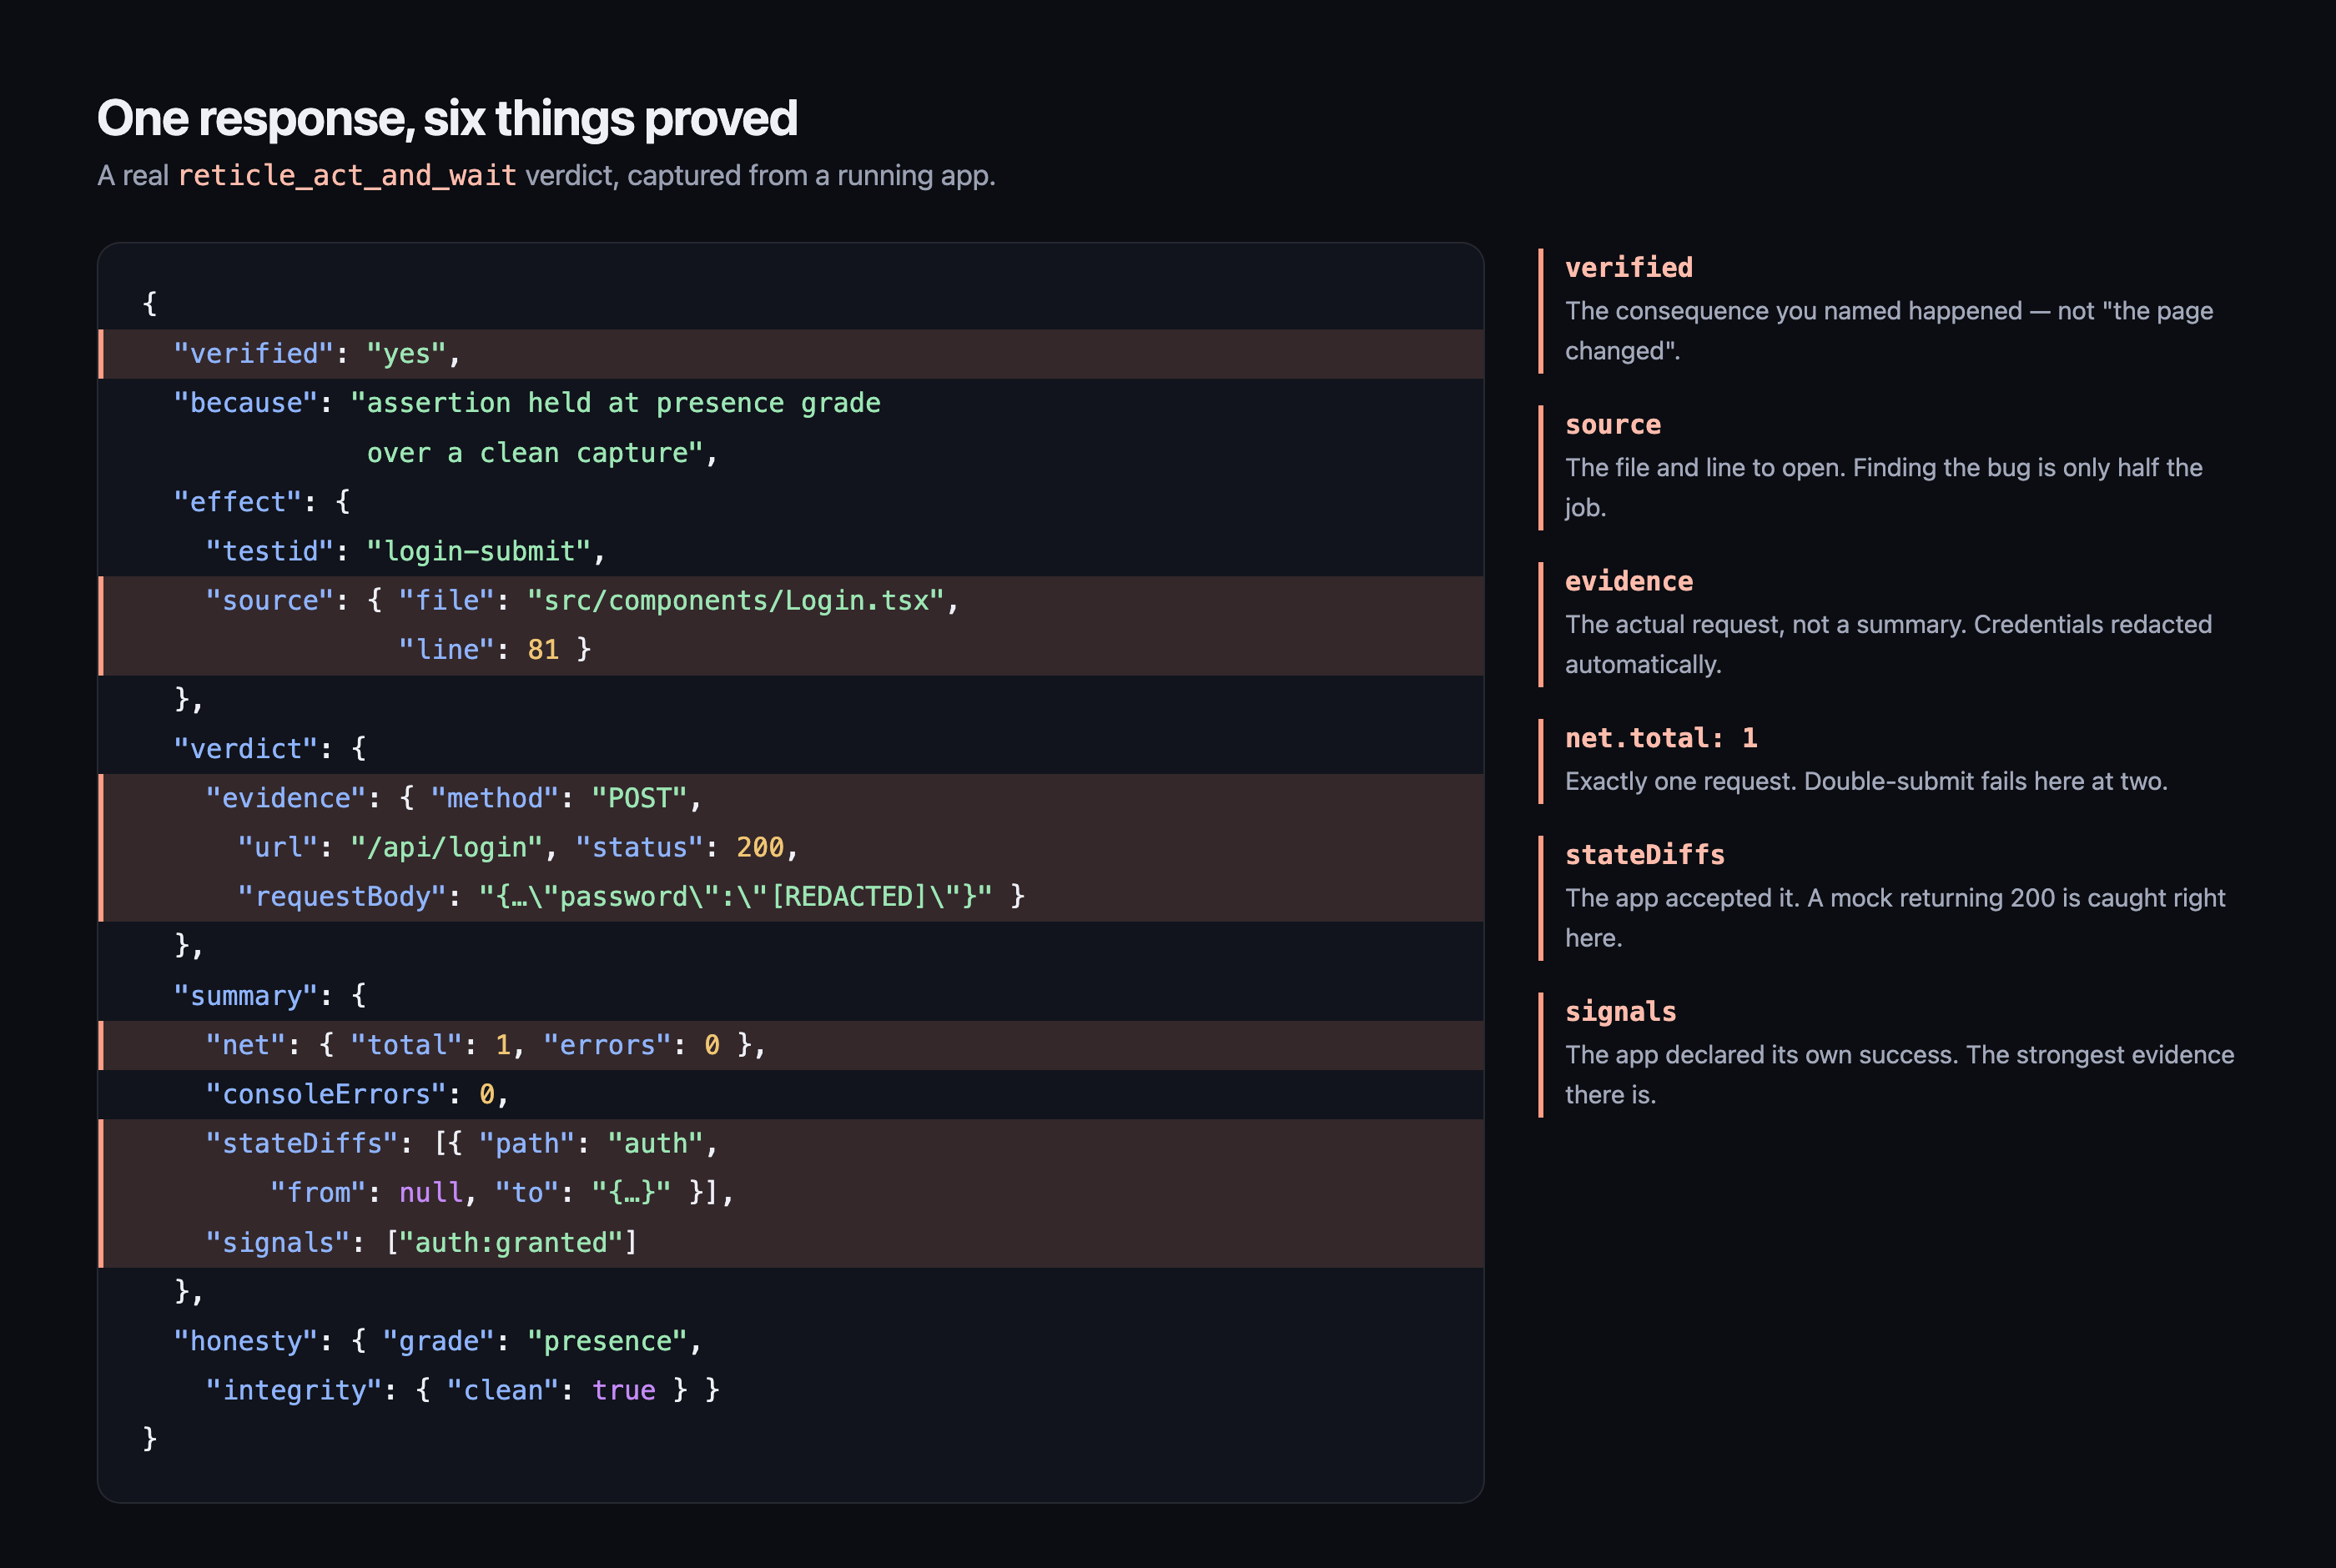Click the "effect" key in the JSON

[238, 502]
